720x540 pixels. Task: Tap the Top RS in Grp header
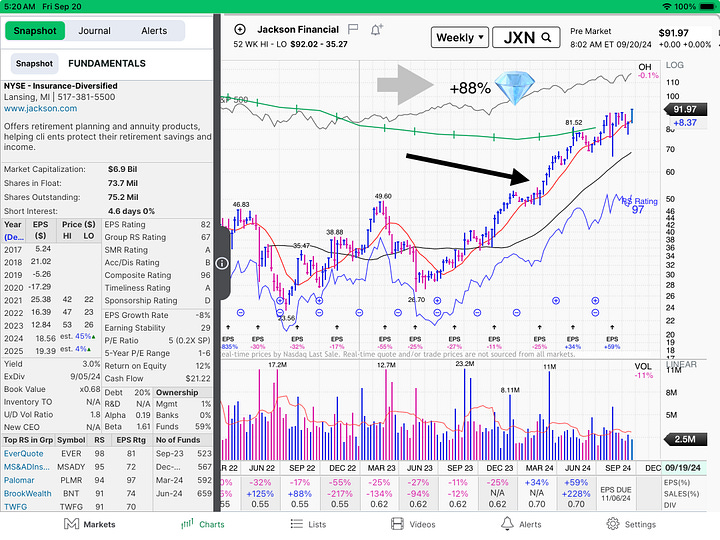point(28,439)
